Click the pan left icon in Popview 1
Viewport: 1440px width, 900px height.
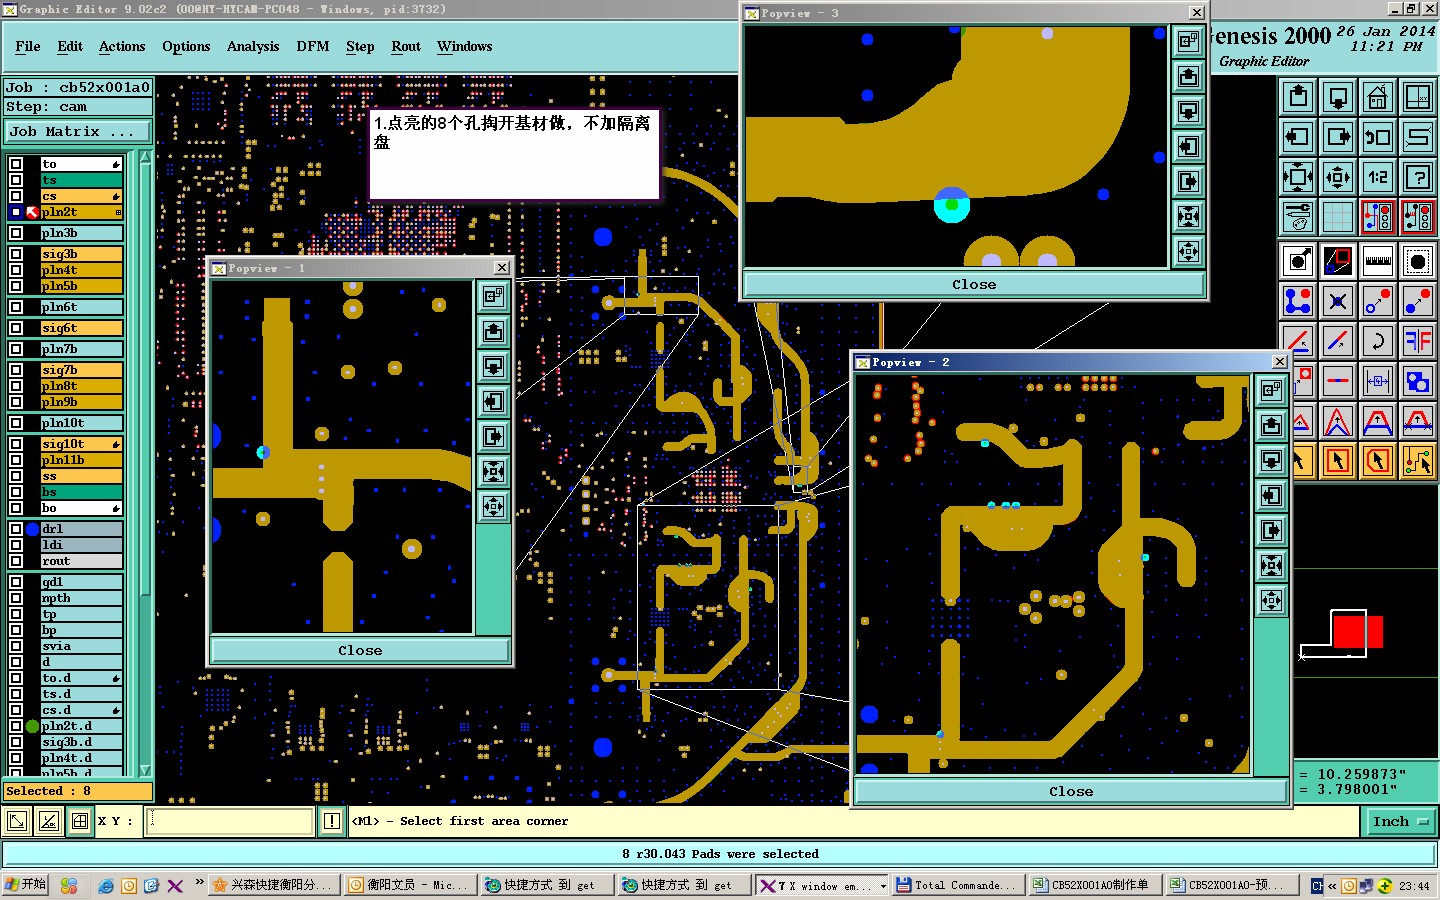(494, 402)
